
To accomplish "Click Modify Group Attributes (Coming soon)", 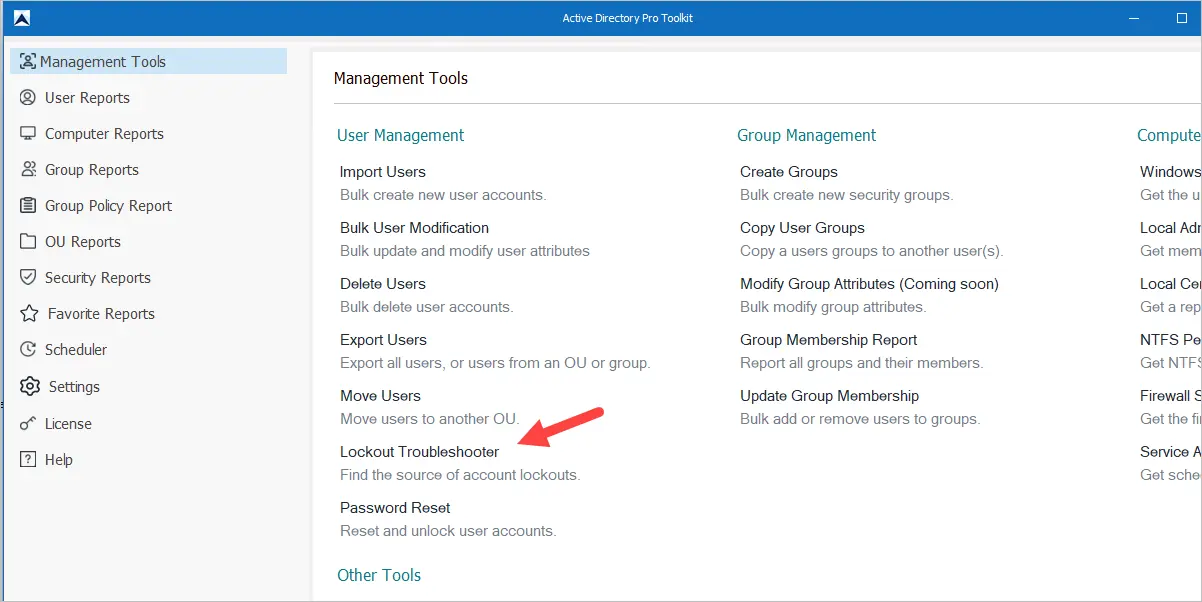I will (x=869, y=283).
